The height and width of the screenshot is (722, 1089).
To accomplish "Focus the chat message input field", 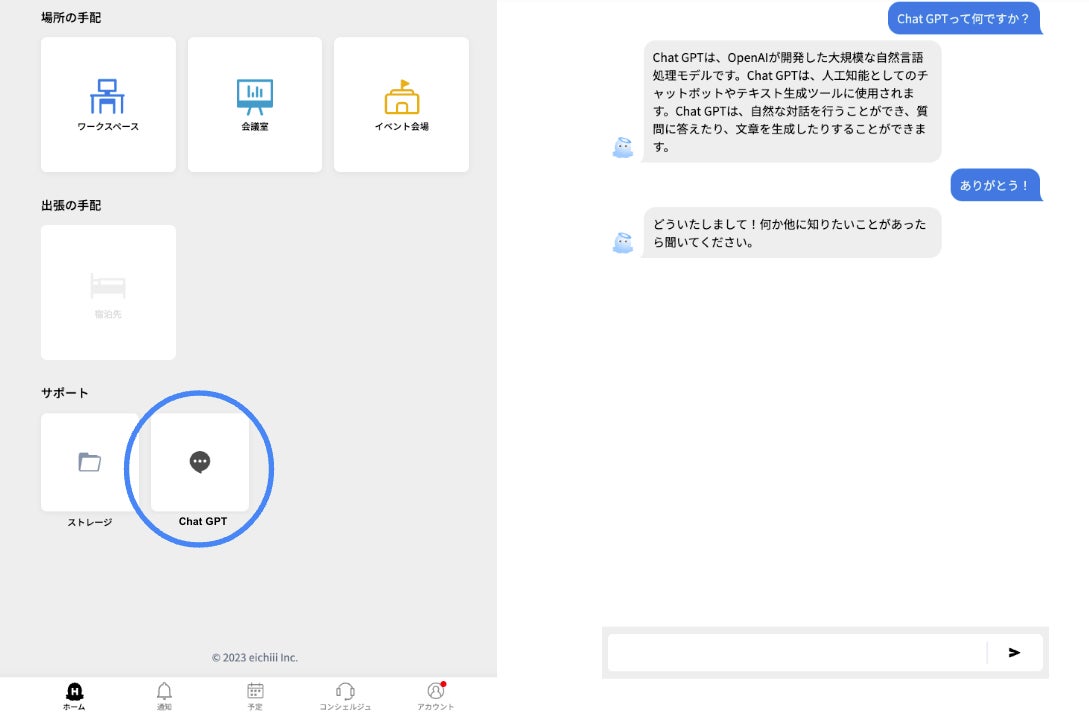I will tap(797, 653).
